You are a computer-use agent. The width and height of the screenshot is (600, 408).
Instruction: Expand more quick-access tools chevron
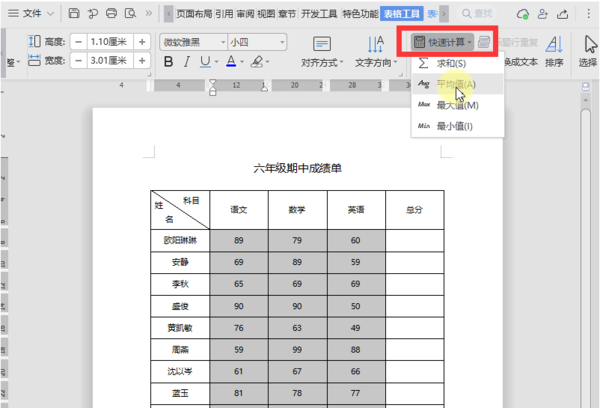pos(148,13)
